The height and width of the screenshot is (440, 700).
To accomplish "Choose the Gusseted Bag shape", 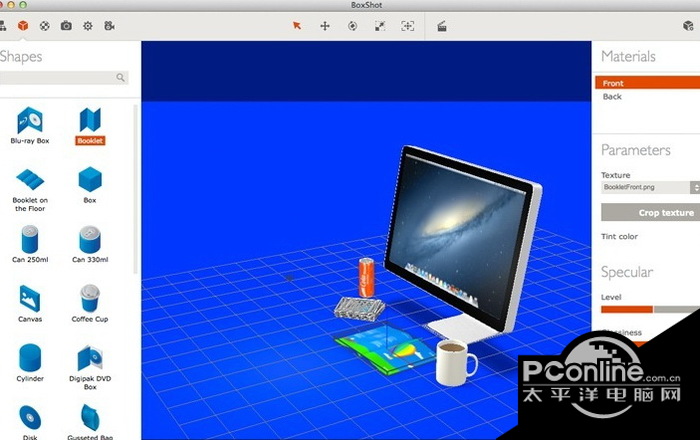I will 90,422.
